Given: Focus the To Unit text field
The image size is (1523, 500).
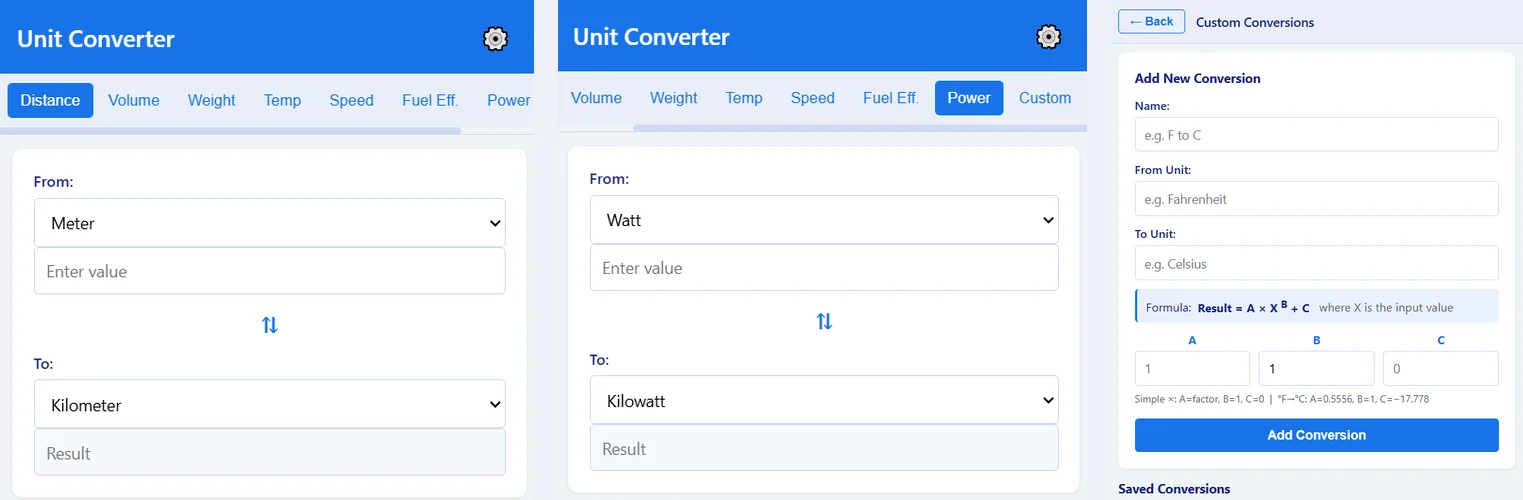Looking at the screenshot, I should (1316, 264).
